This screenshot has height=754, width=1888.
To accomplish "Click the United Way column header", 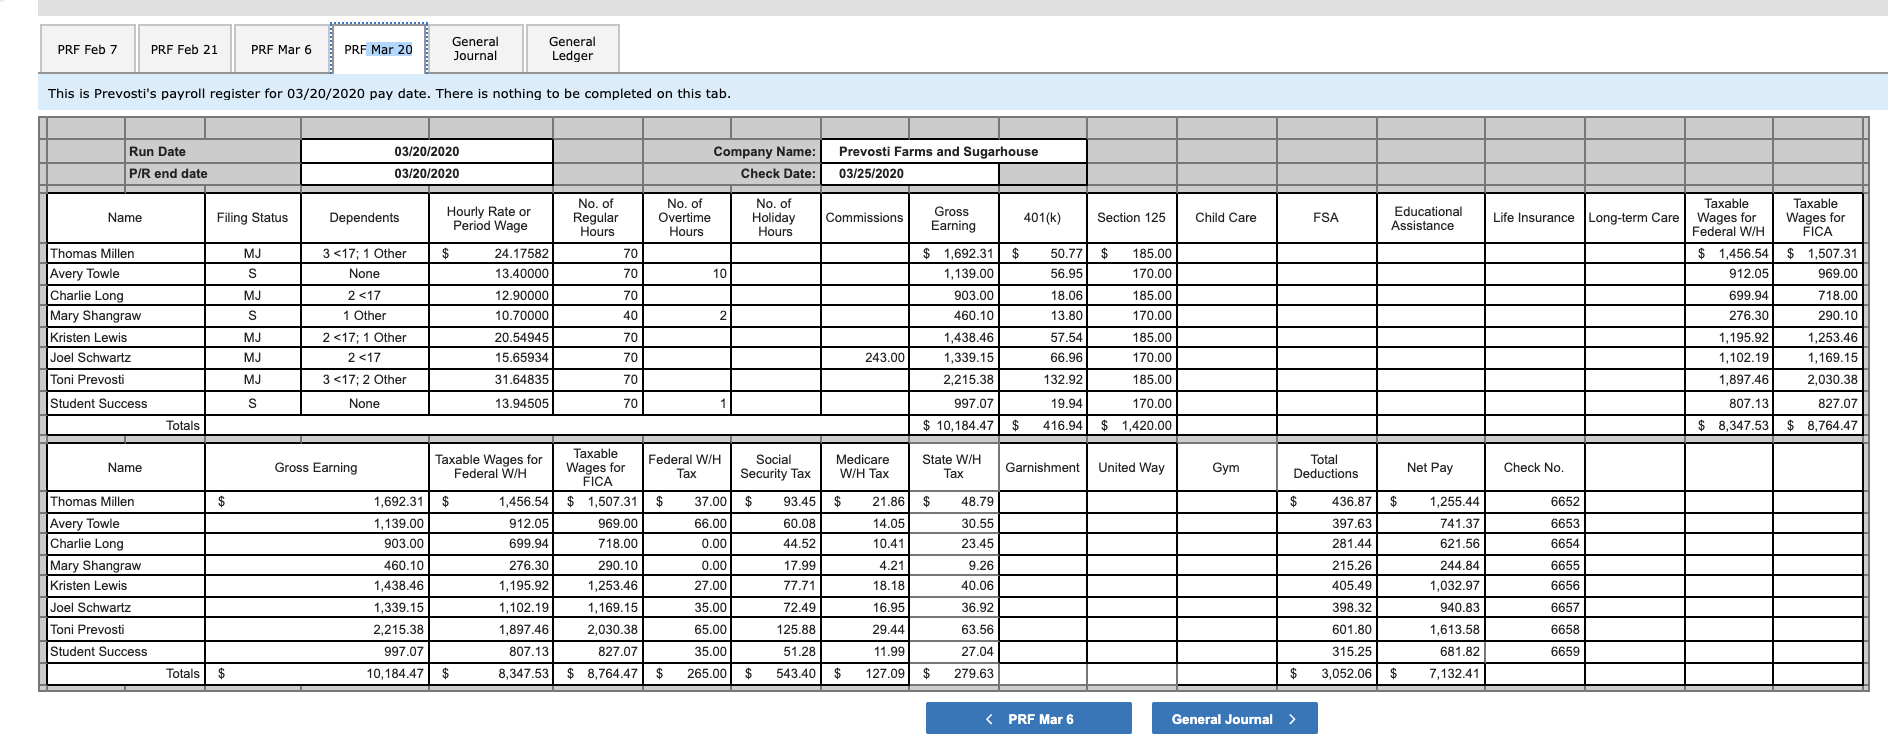I will [x=1131, y=467].
